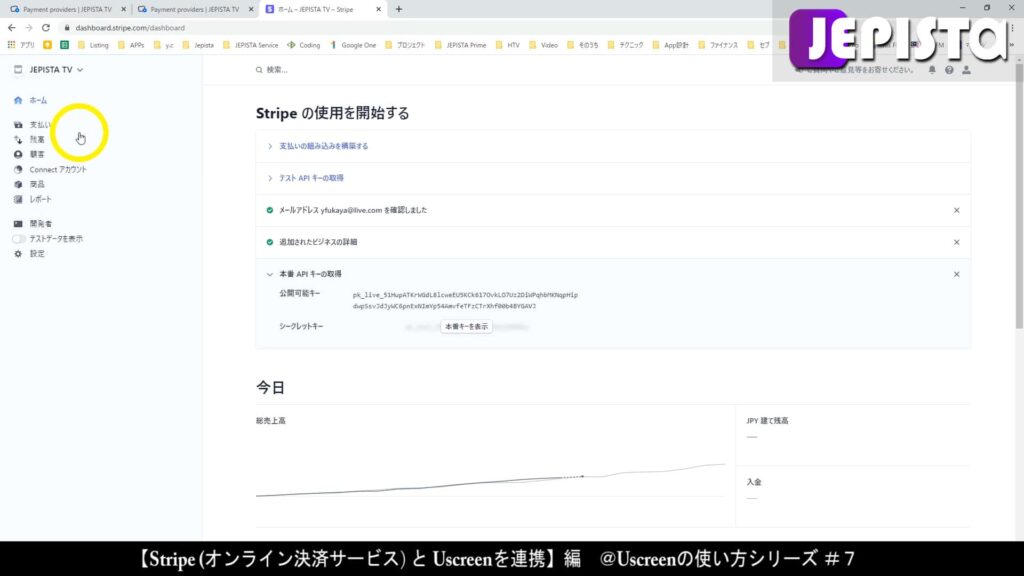Open 支払い payments via its sidebar icon
This screenshot has width=1024, height=576.
18,125
